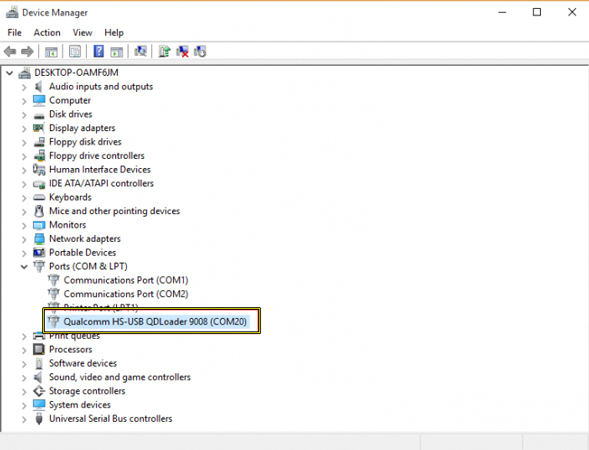
Task: Click the Universal Serial Bus controllers icon
Action: point(39,418)
